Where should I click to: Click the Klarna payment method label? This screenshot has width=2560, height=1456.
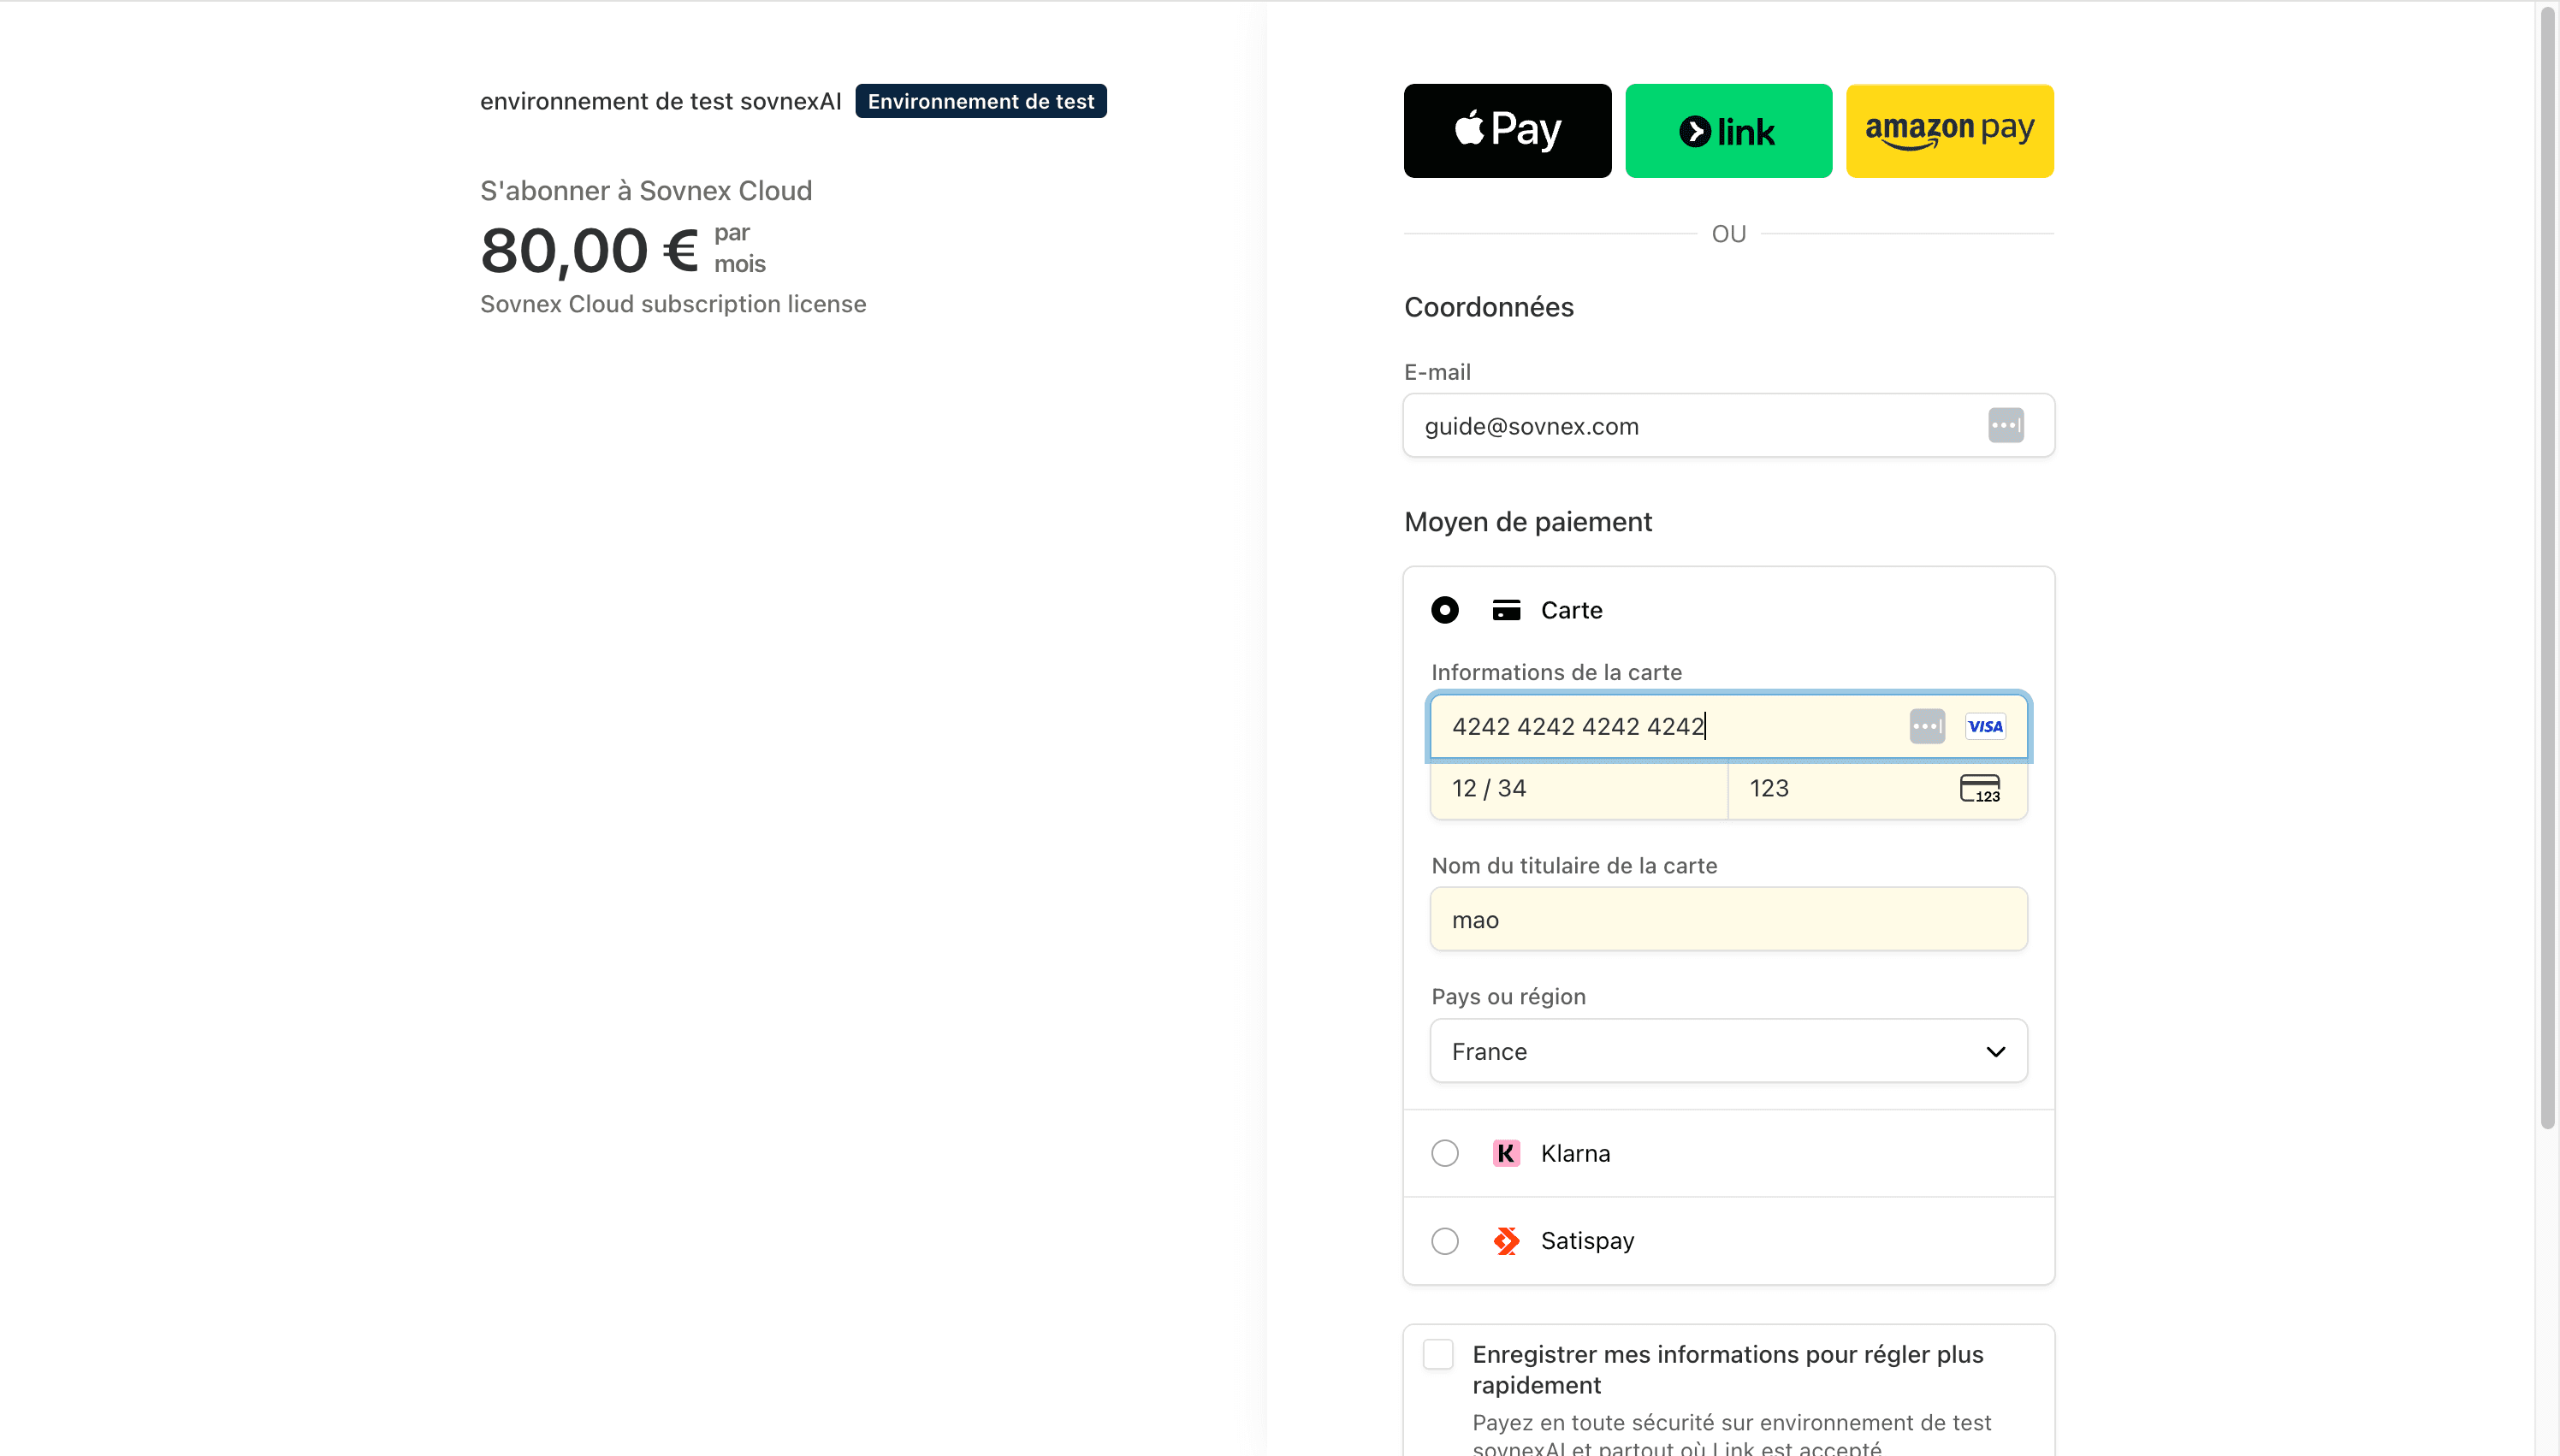point(1575,1153)
